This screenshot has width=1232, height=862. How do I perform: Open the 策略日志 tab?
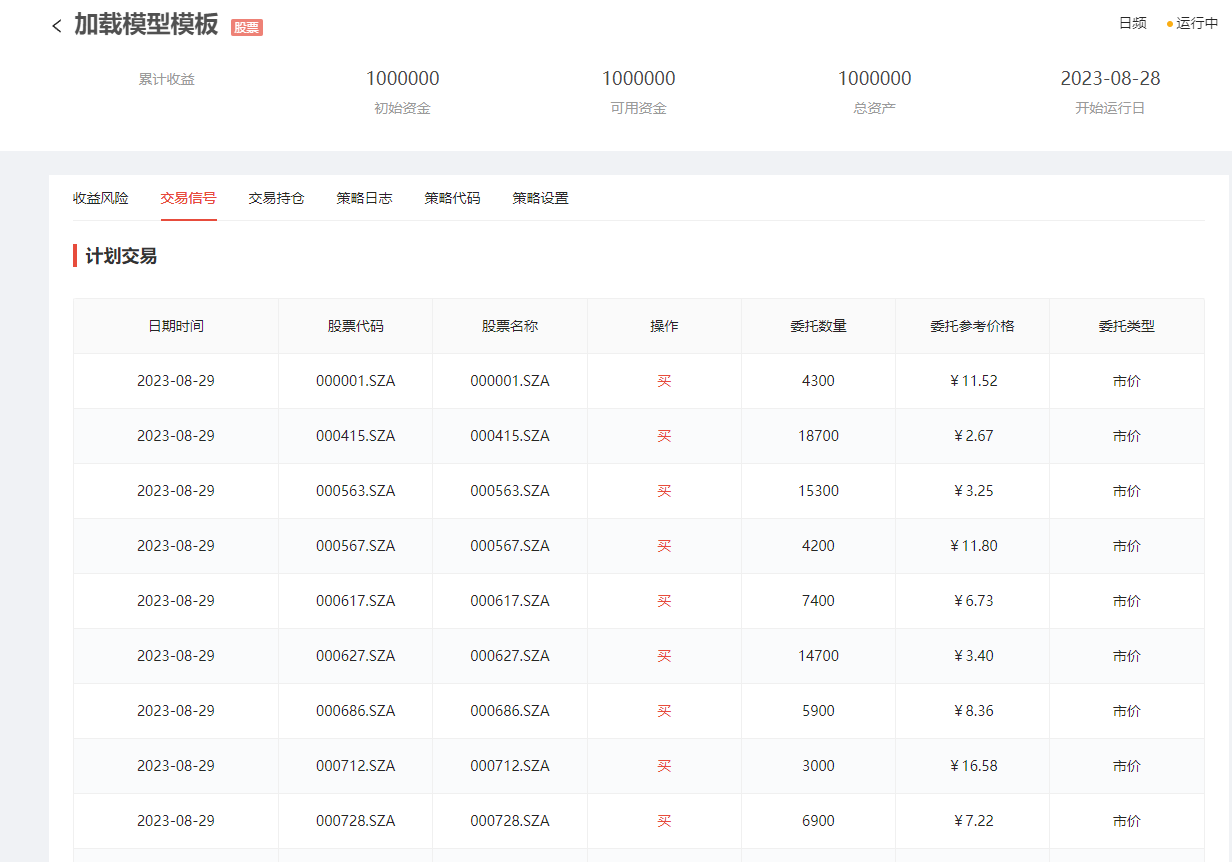(x=364, y=198)
